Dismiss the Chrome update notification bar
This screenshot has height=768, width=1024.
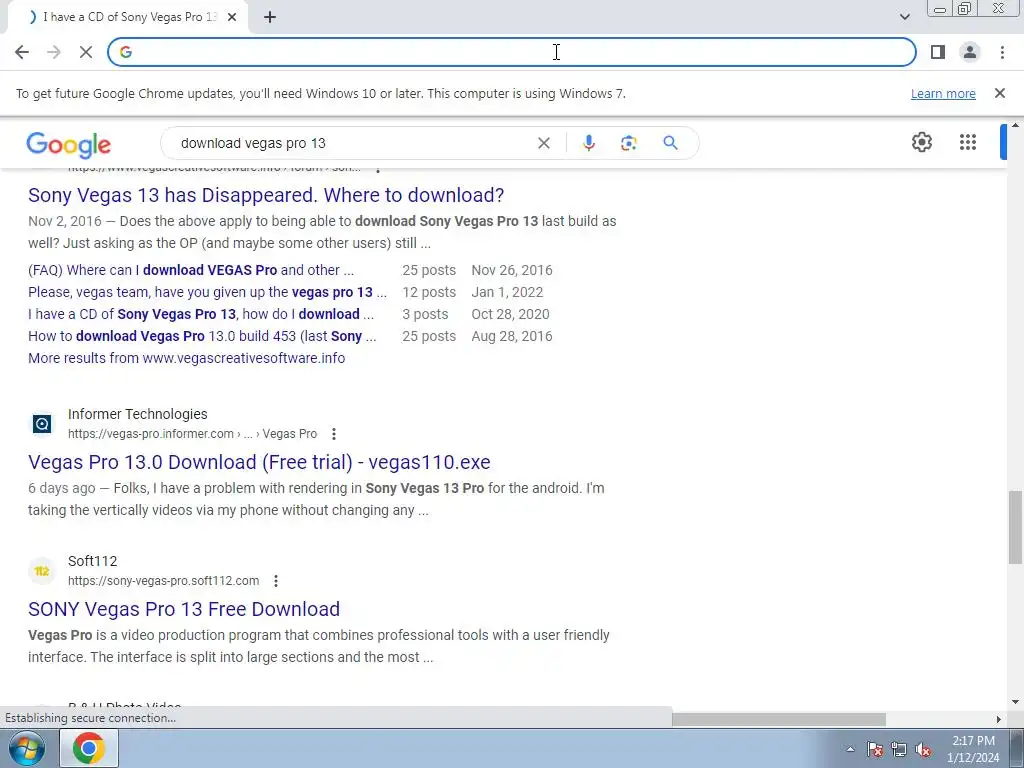[1000, 93]
